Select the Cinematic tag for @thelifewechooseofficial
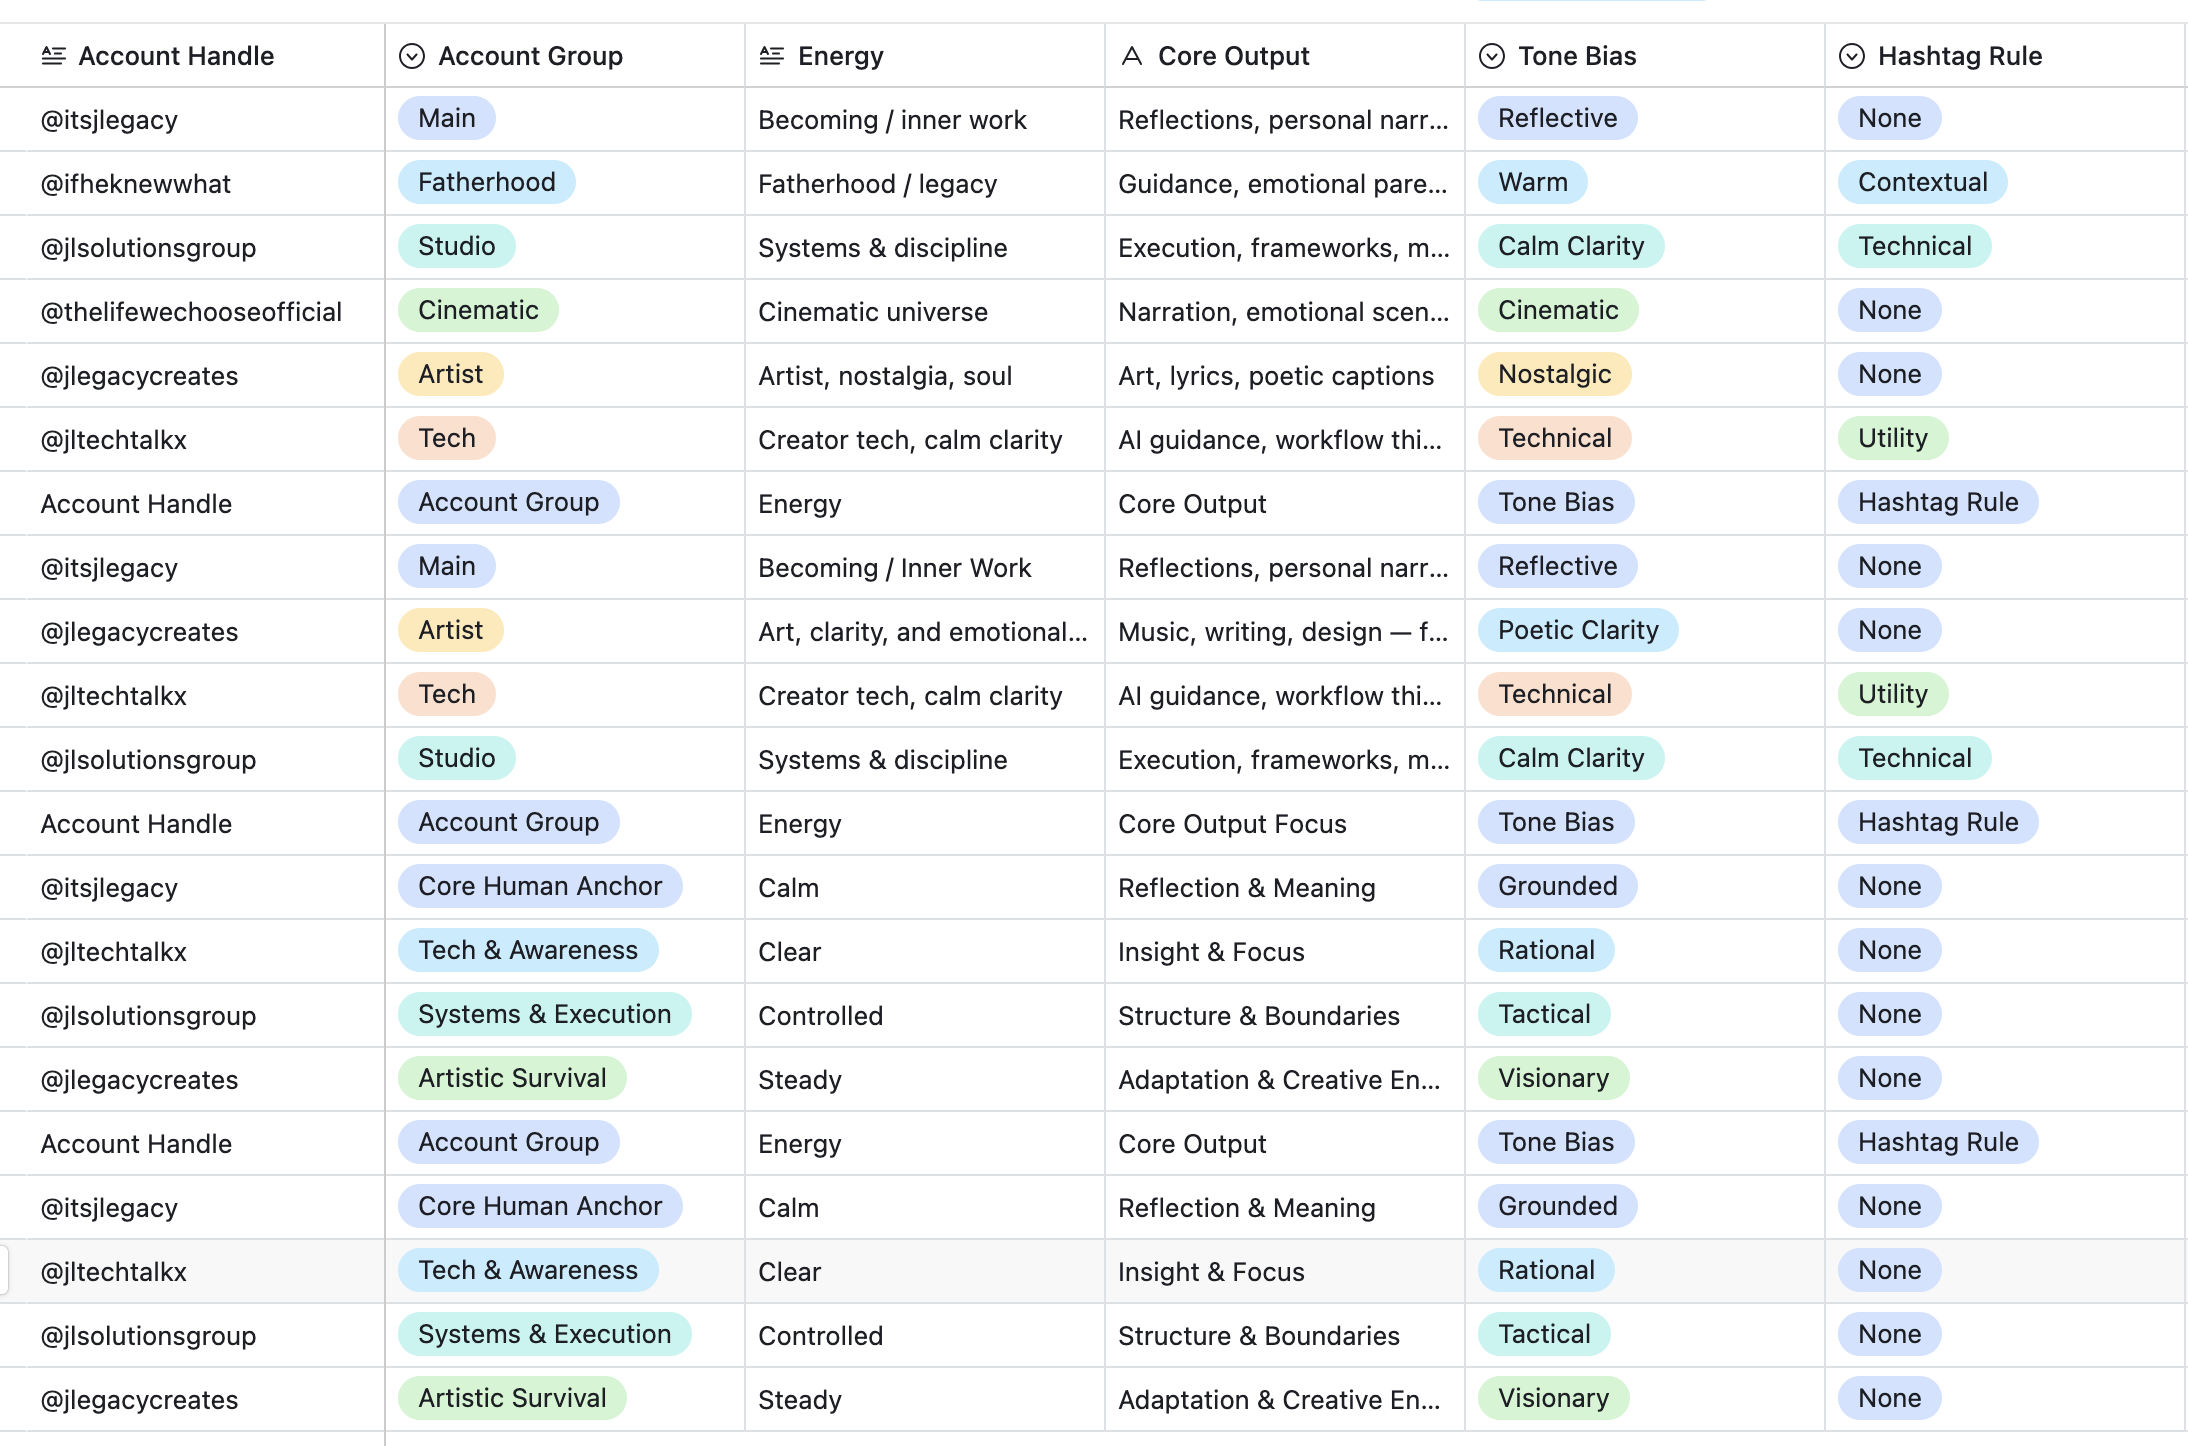 point(478,310)
